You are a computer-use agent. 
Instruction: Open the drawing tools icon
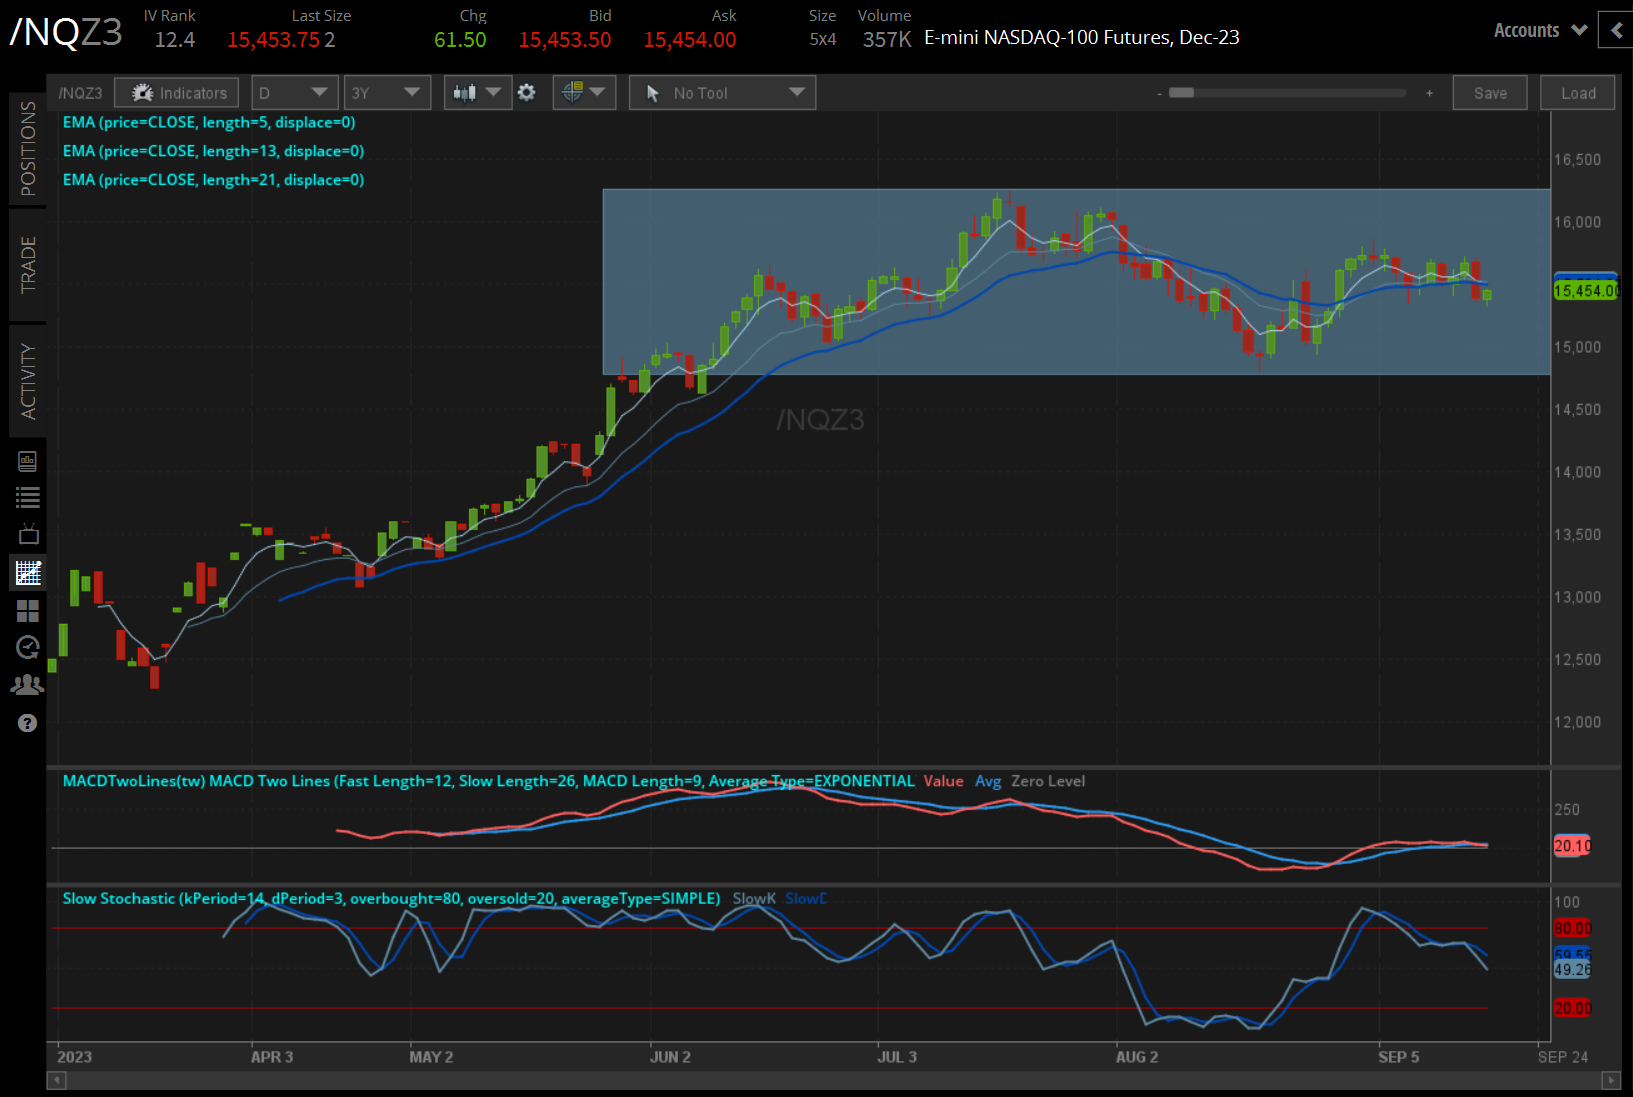(572, 92)
